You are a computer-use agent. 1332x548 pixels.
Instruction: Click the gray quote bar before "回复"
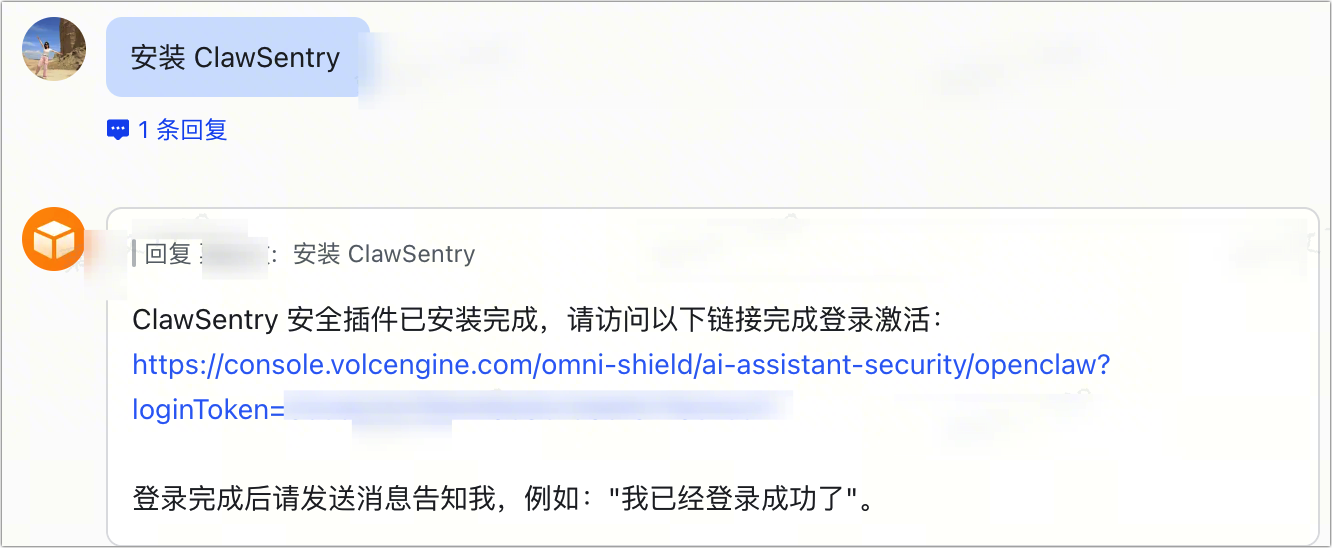coord(134,254)
